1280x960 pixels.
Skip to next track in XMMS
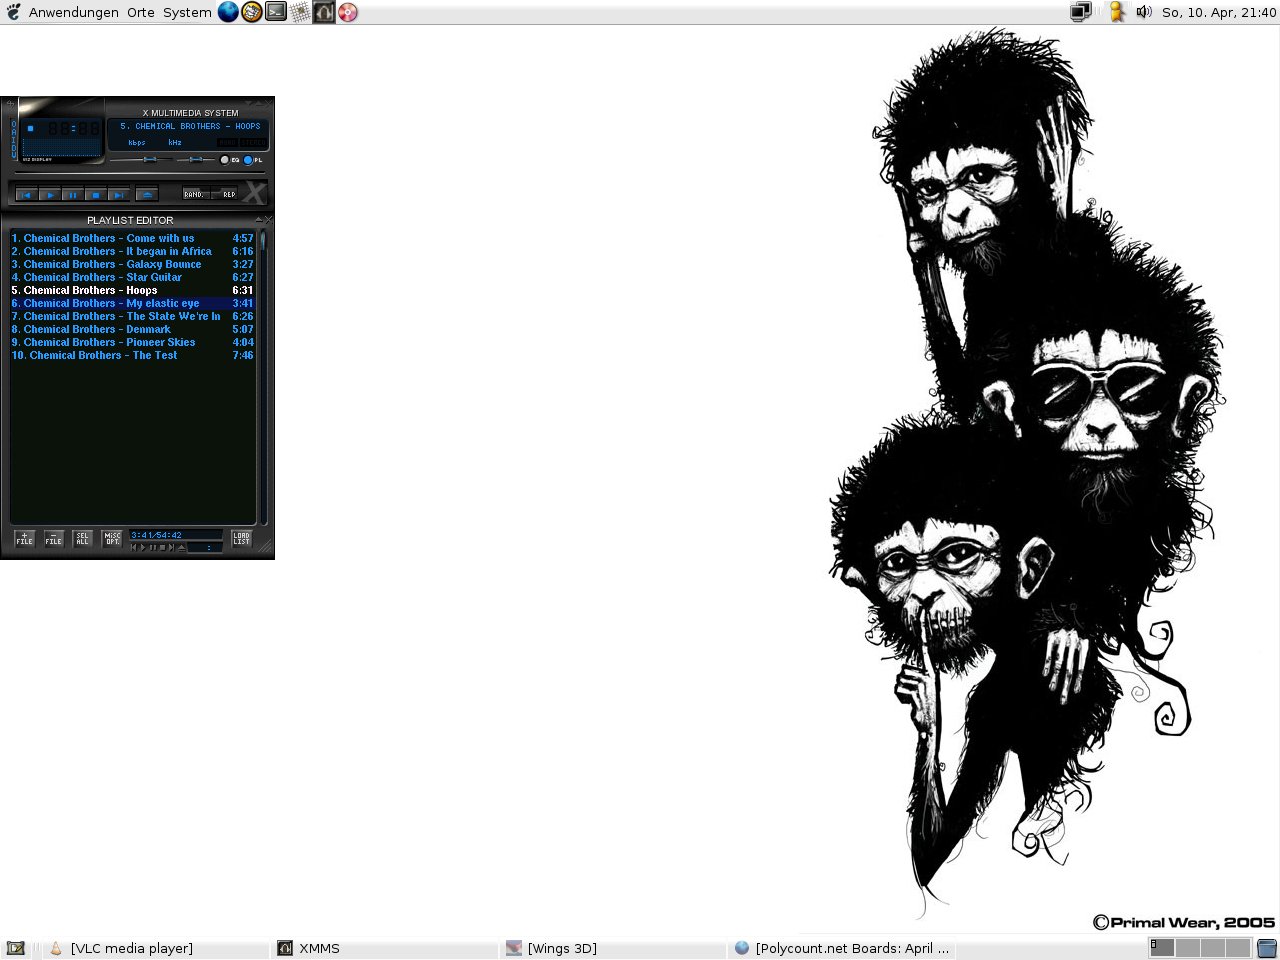(119, 195)
